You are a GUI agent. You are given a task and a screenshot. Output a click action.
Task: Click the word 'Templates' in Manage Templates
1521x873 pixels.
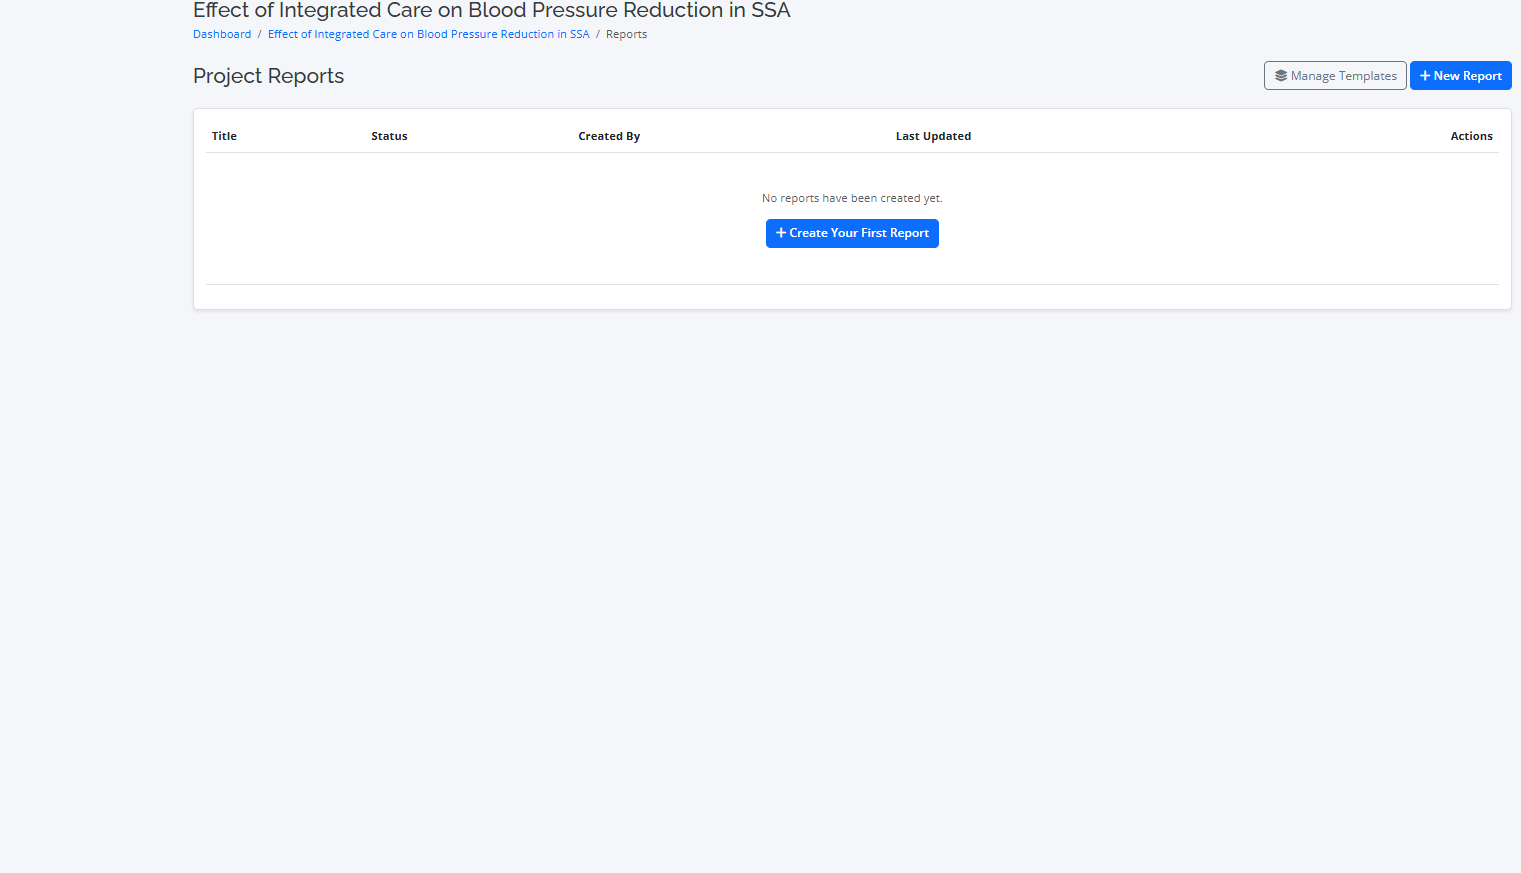pyautogui.click(x=1367, y=76)
